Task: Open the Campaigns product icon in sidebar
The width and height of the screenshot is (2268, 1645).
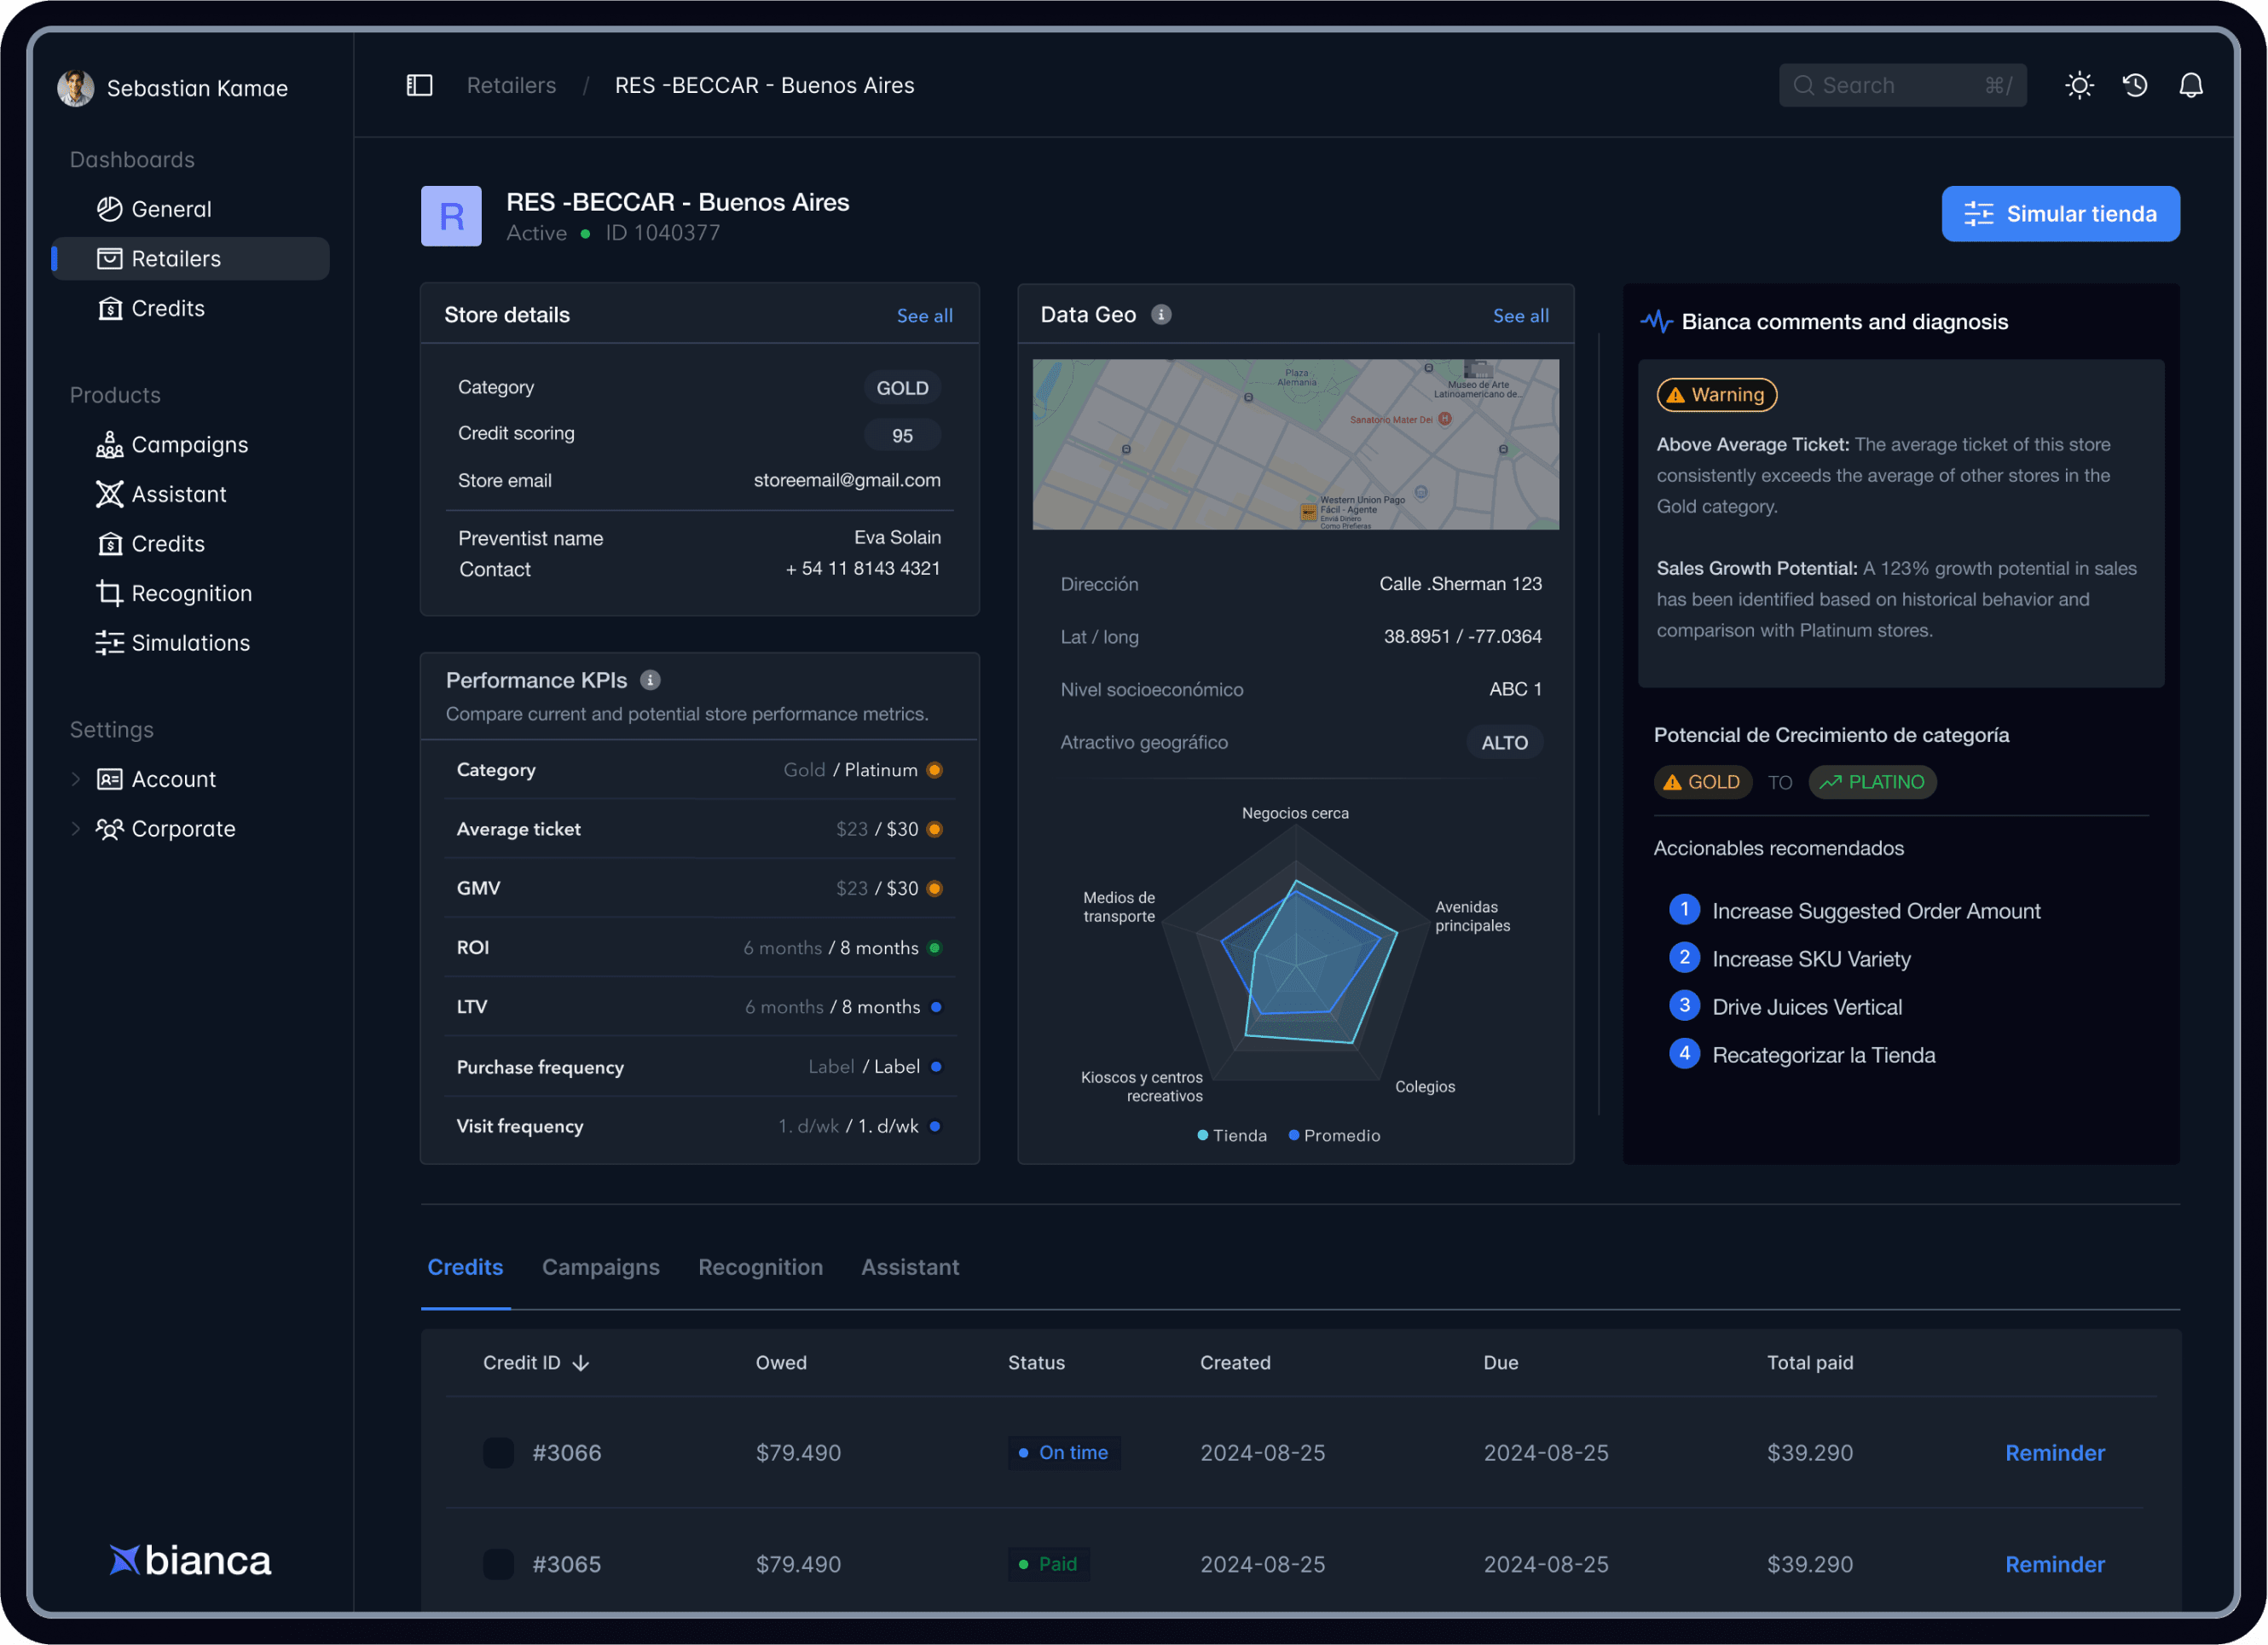Action: pos(110,444)
